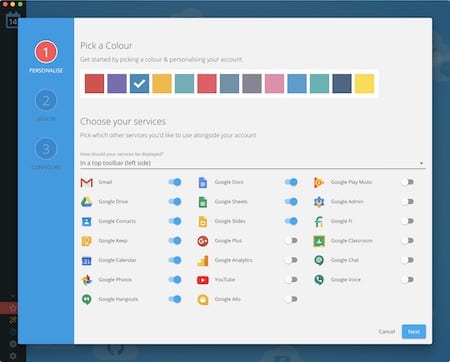The height and width of the screenshot is (362, 450).
Task: Click the Google Voice phone icon
Action: (319, 280)
